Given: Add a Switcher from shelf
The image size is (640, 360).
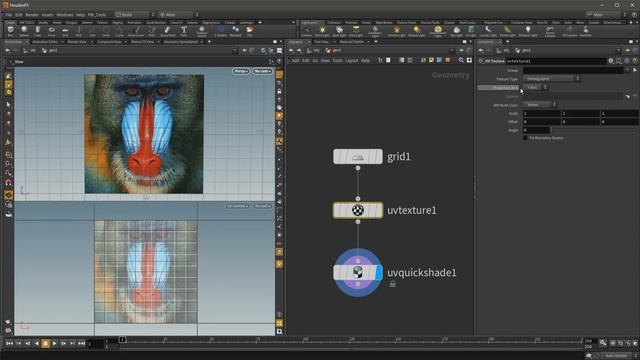Looking at the screenshot, I should [x=586, y=31].
